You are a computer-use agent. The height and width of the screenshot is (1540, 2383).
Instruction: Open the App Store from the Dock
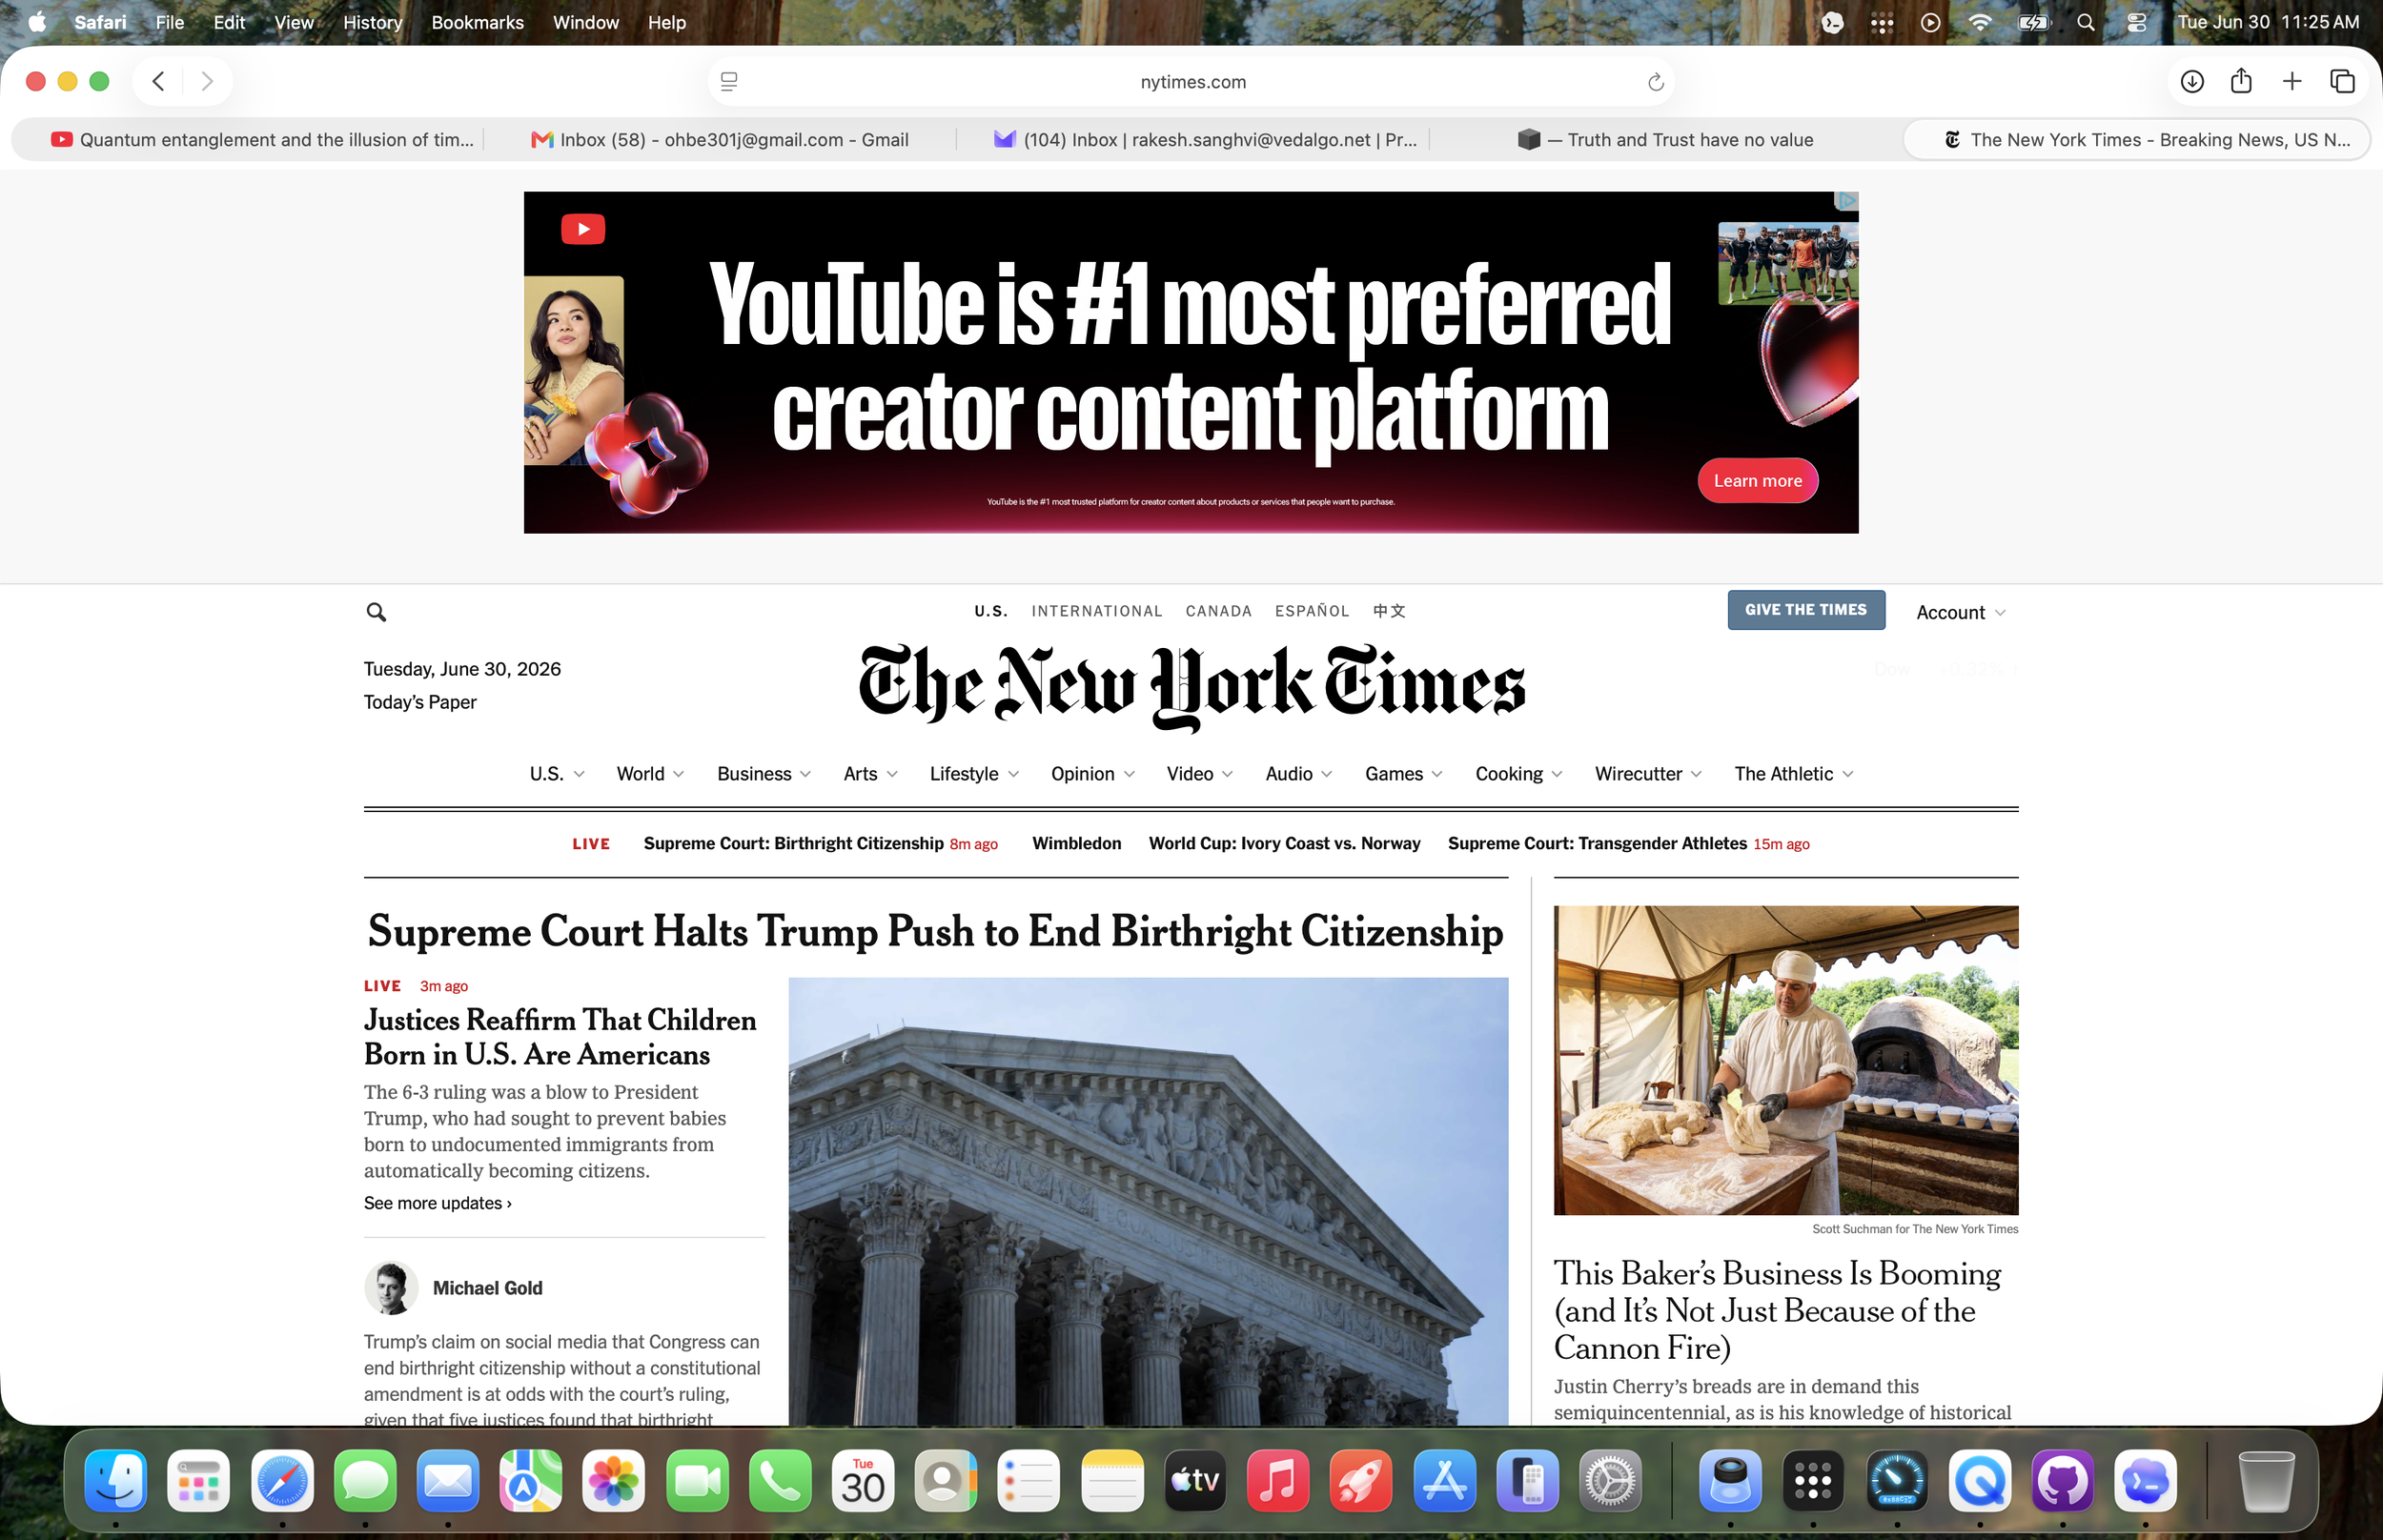1444,1481
